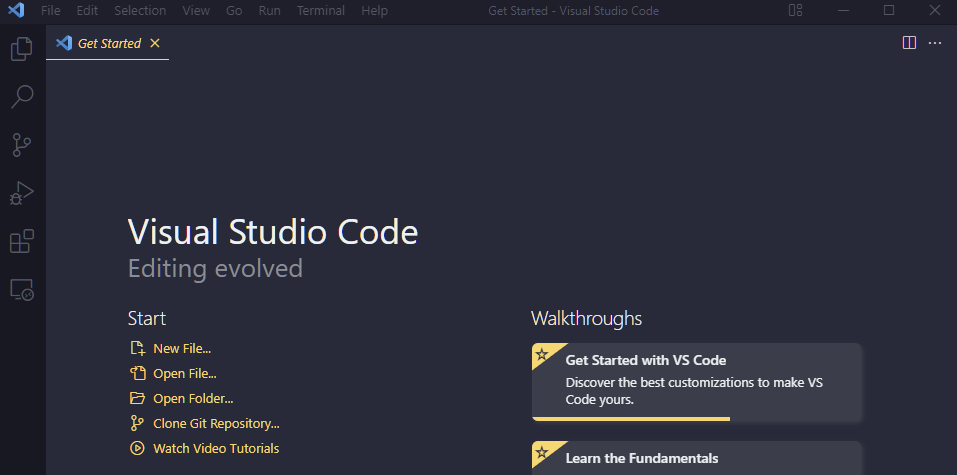Click the VS Code logo in title bar
The width and height of the screenshot is (957, 475).
point(16,10)
